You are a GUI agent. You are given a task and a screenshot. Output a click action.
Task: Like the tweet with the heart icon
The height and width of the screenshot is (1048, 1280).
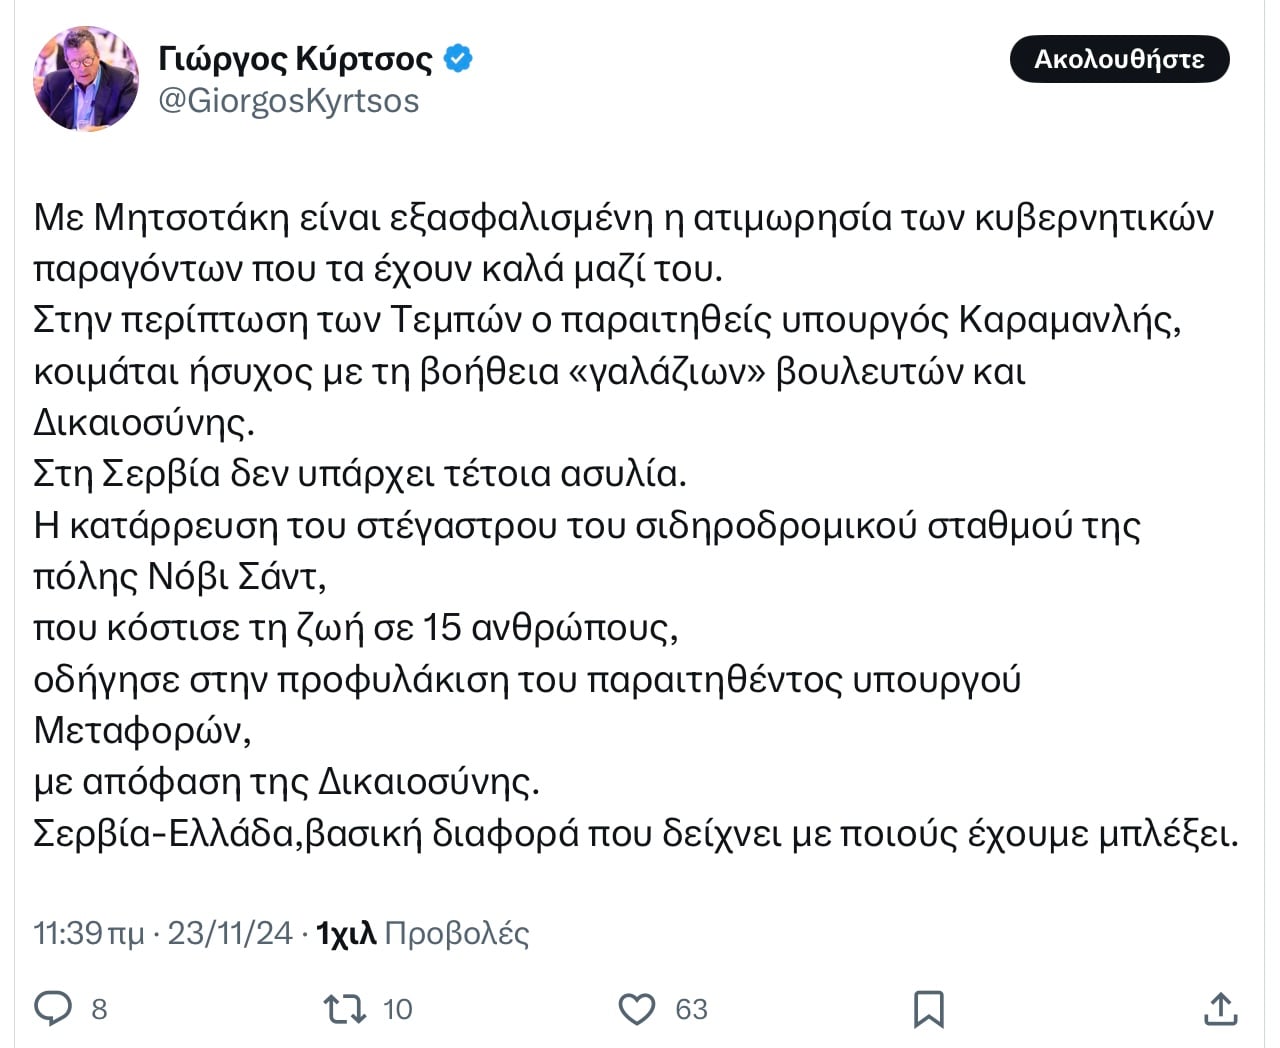click(x=637, y=1009)
